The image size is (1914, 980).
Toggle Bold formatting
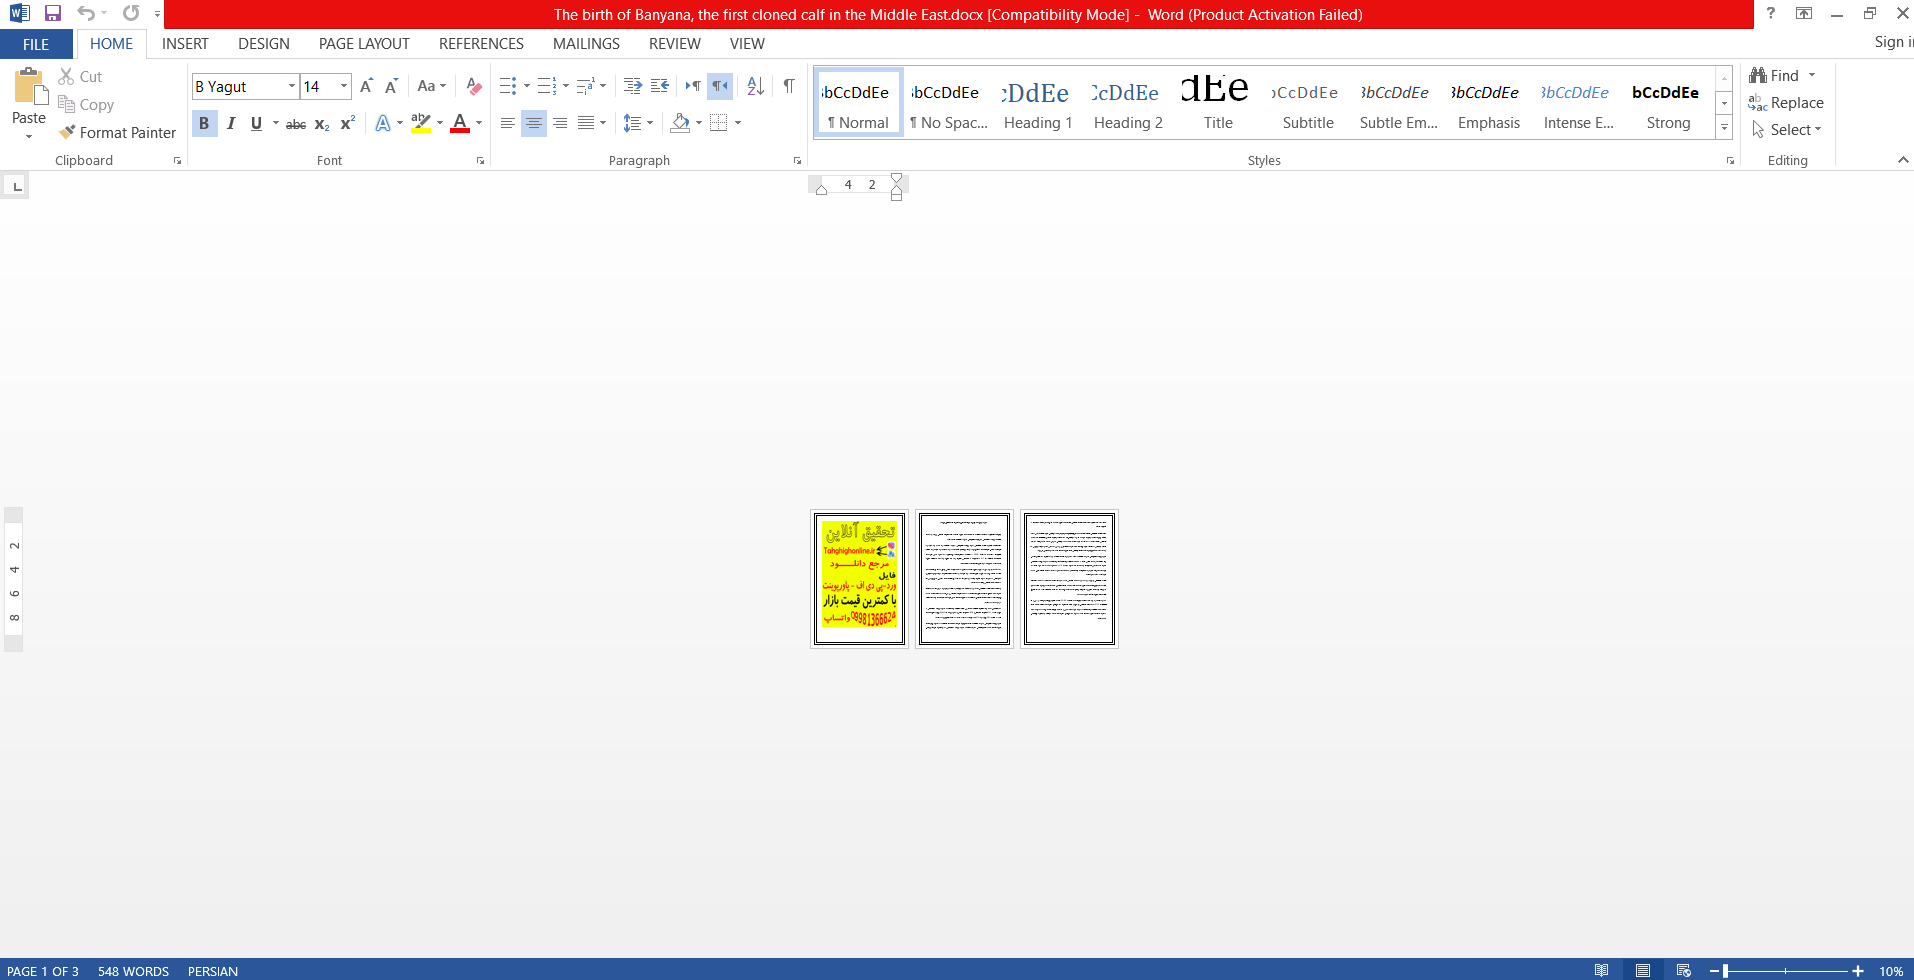pos(204,123)
